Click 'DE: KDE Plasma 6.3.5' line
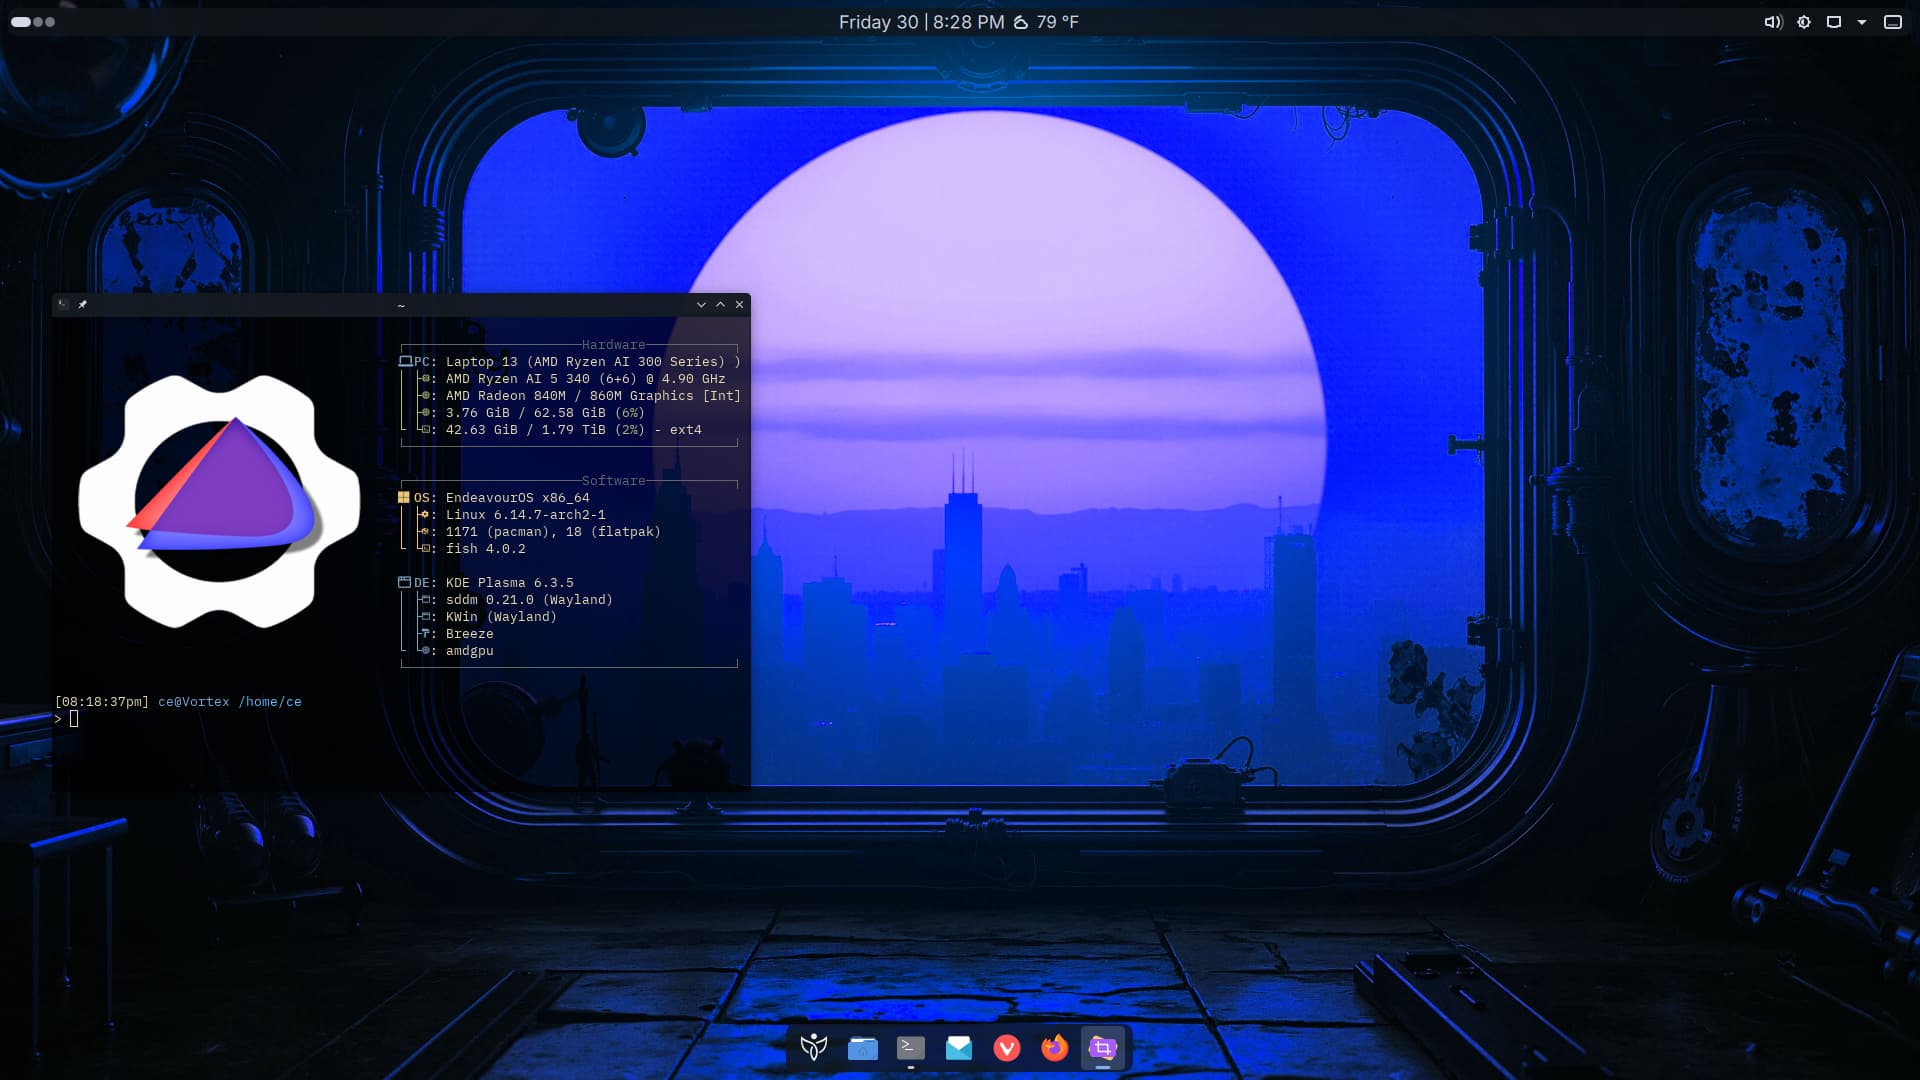Screen dimensions: 1920x1080 click(x=486, y=583)
